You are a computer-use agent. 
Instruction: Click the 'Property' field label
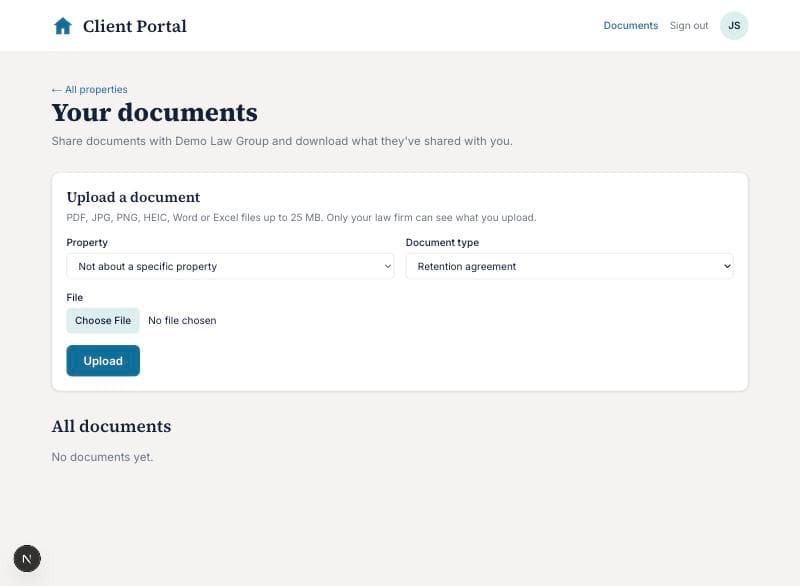87,242
